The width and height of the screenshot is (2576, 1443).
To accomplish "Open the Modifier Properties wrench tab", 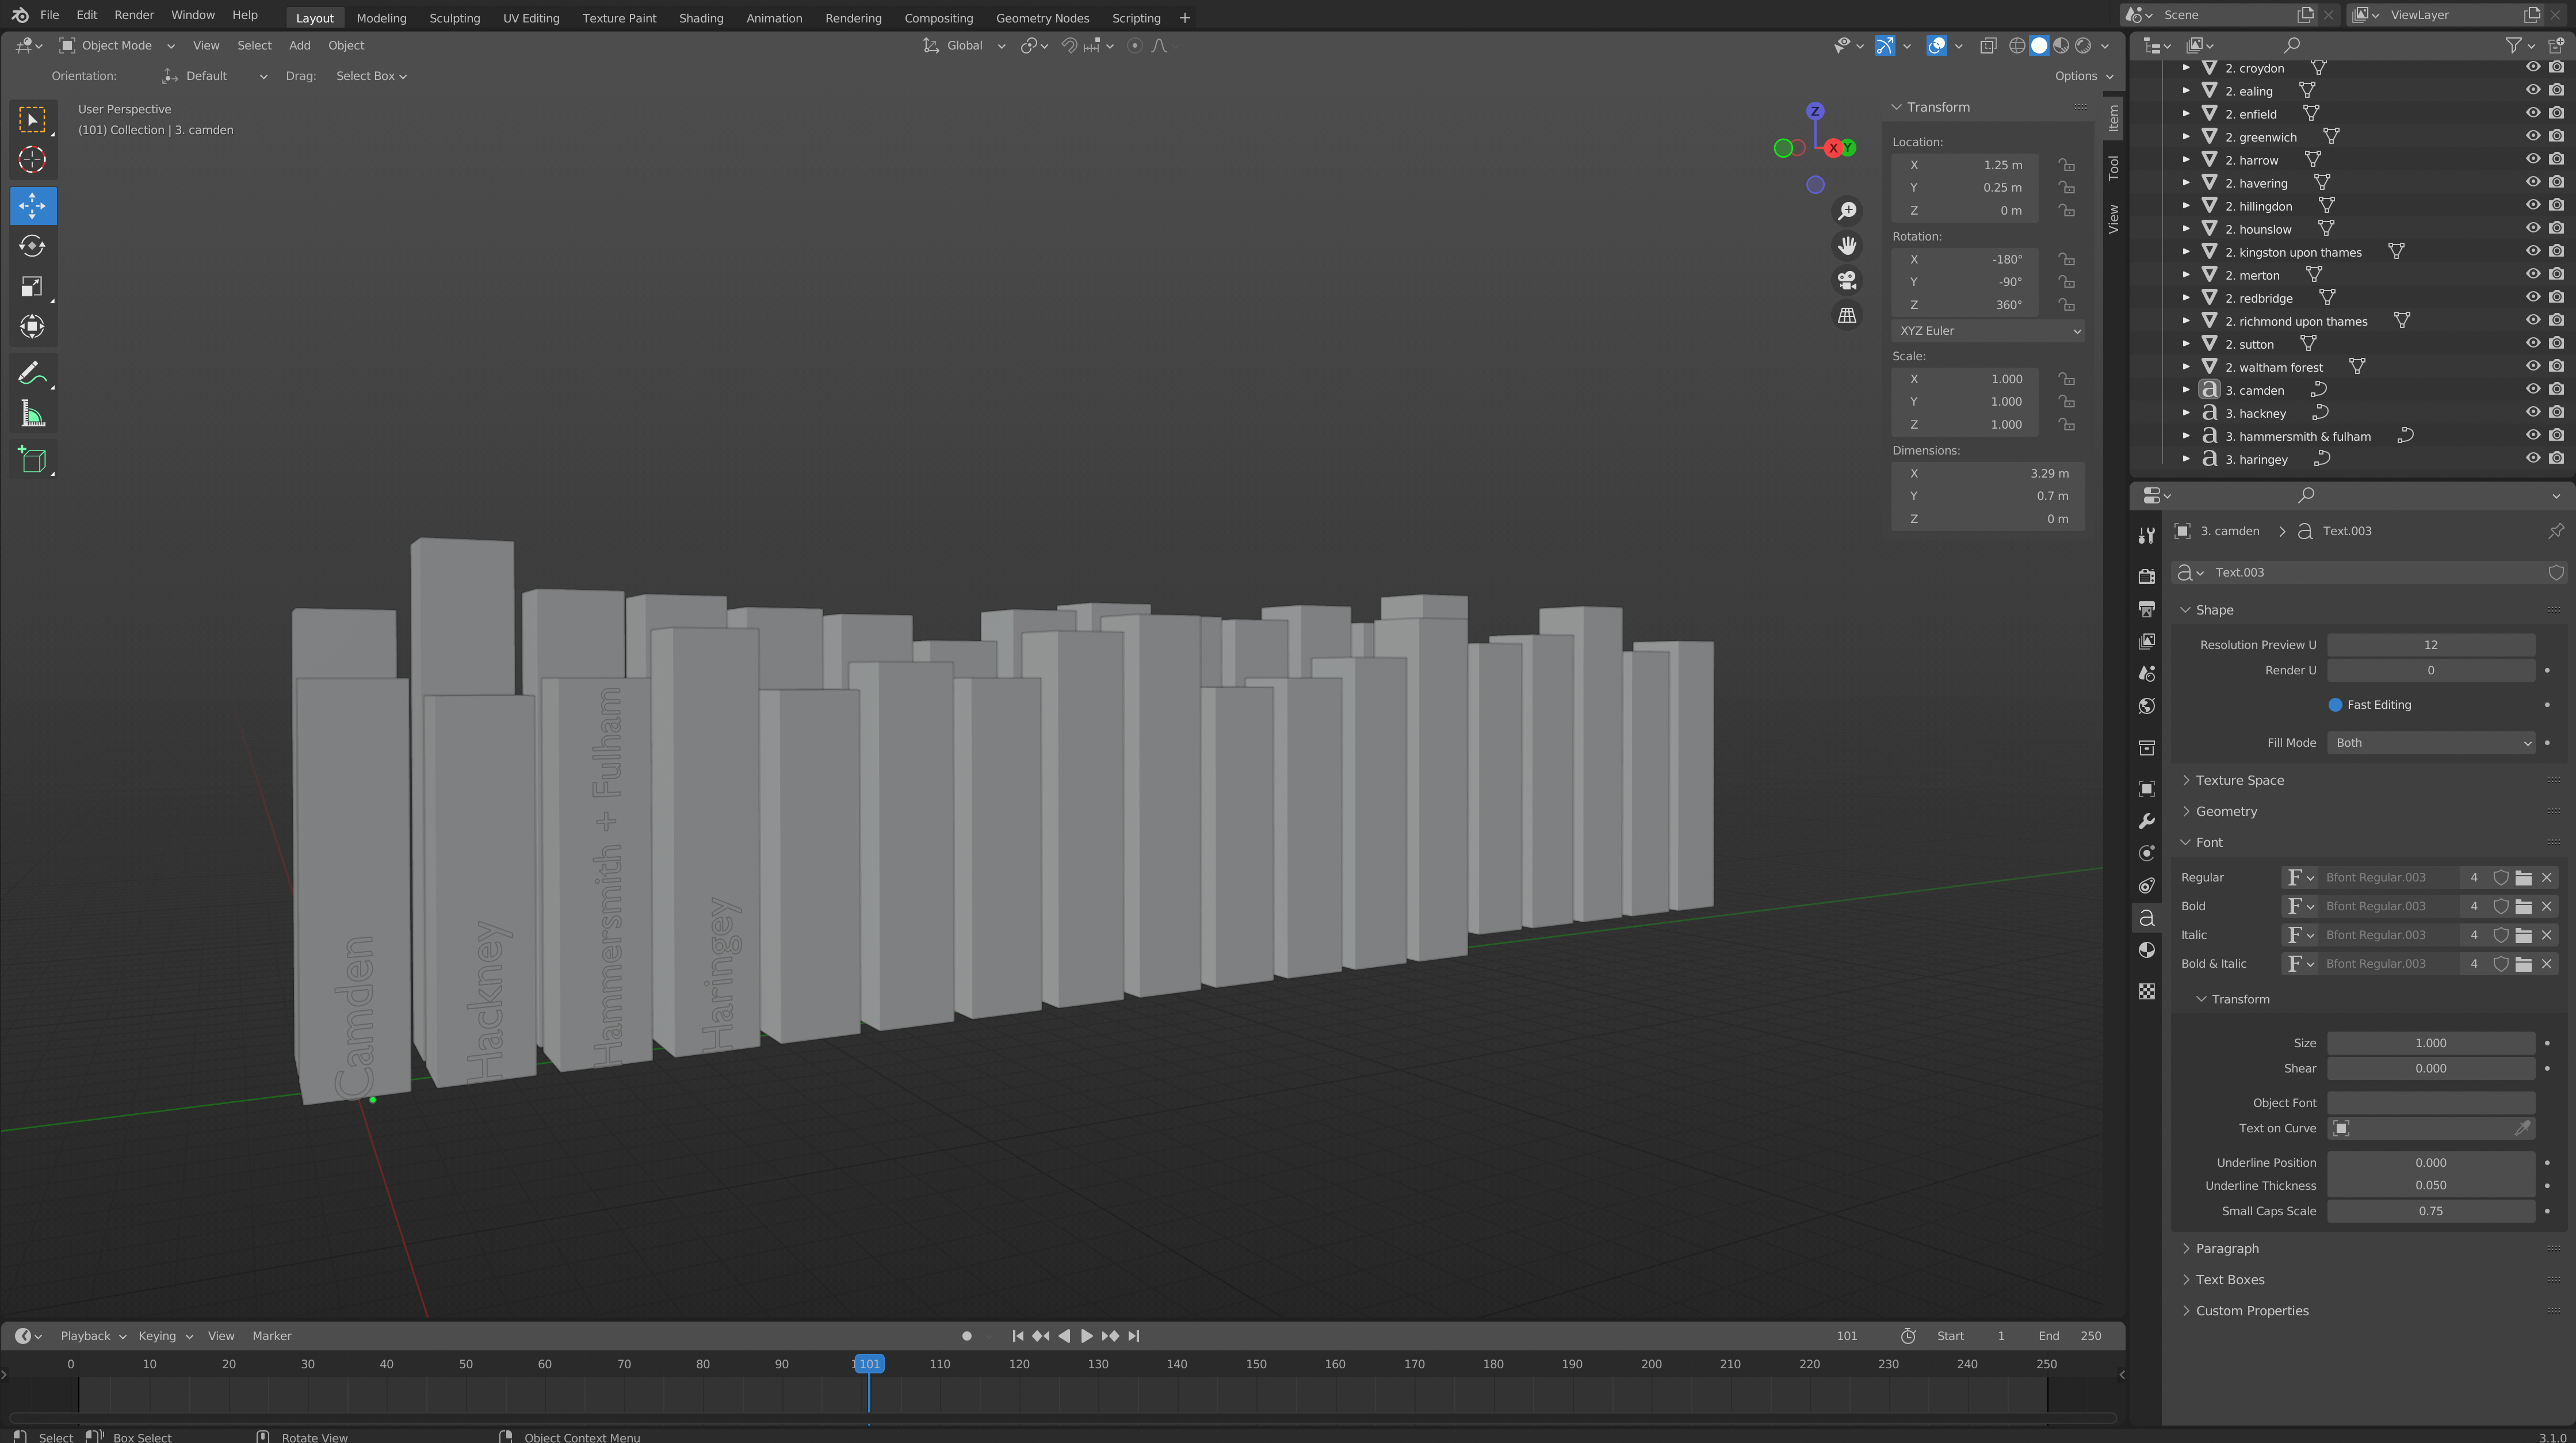I will (2146, 821).
